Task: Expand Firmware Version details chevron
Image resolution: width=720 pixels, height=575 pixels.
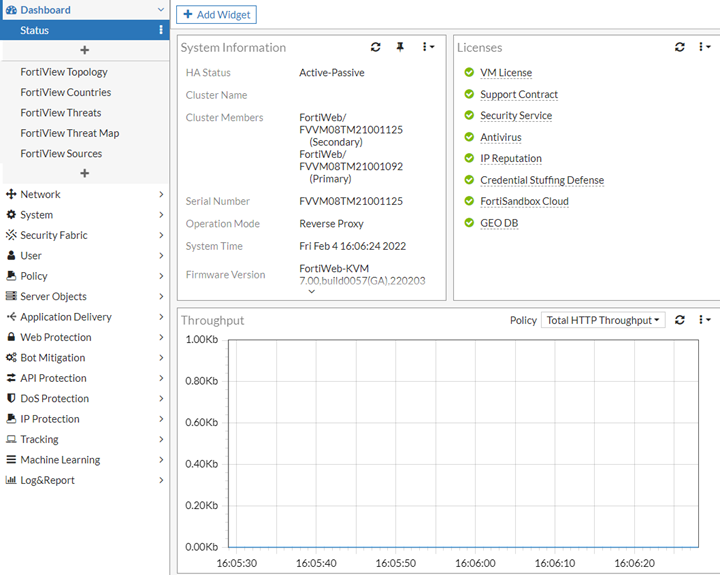Action: pos(312,292)
